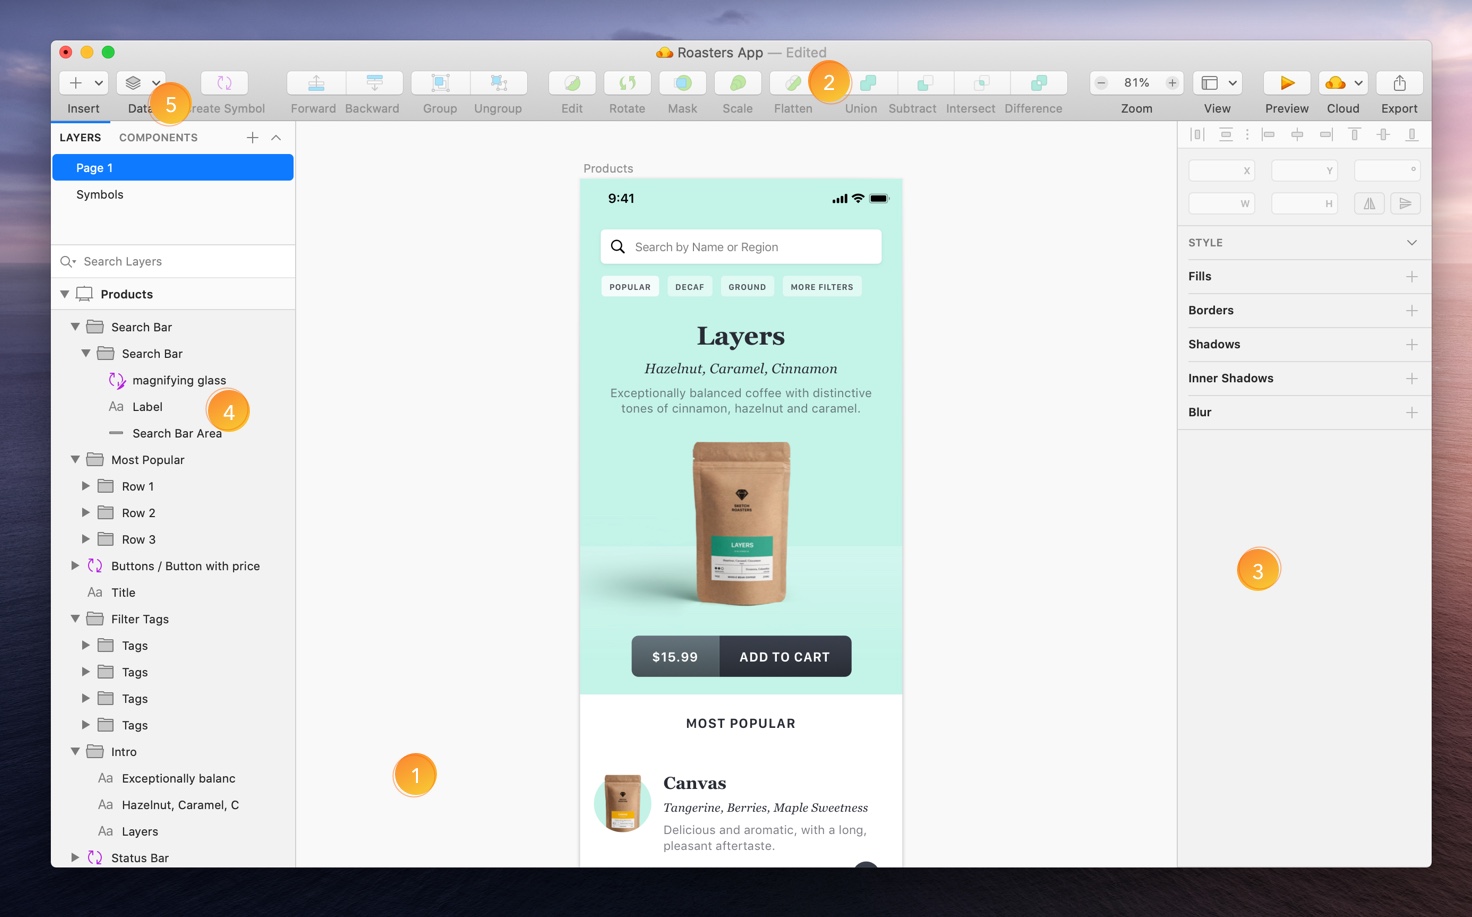Open the Insert dropdown menu

(x=83, y=83)
